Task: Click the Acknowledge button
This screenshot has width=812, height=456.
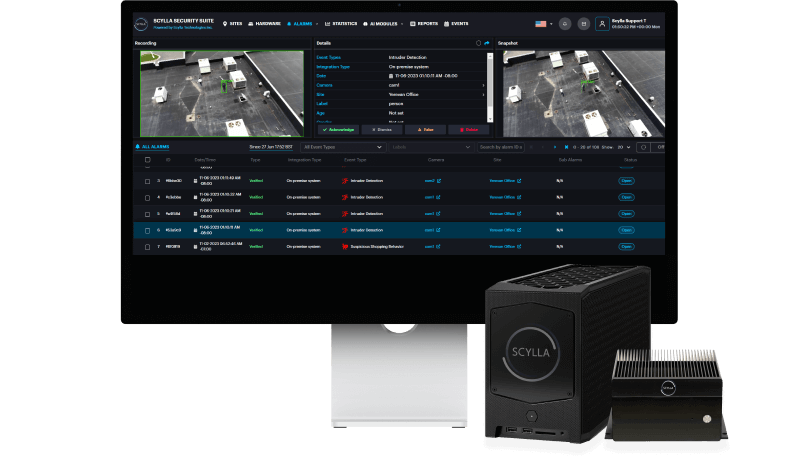Action: coord(338,129)
